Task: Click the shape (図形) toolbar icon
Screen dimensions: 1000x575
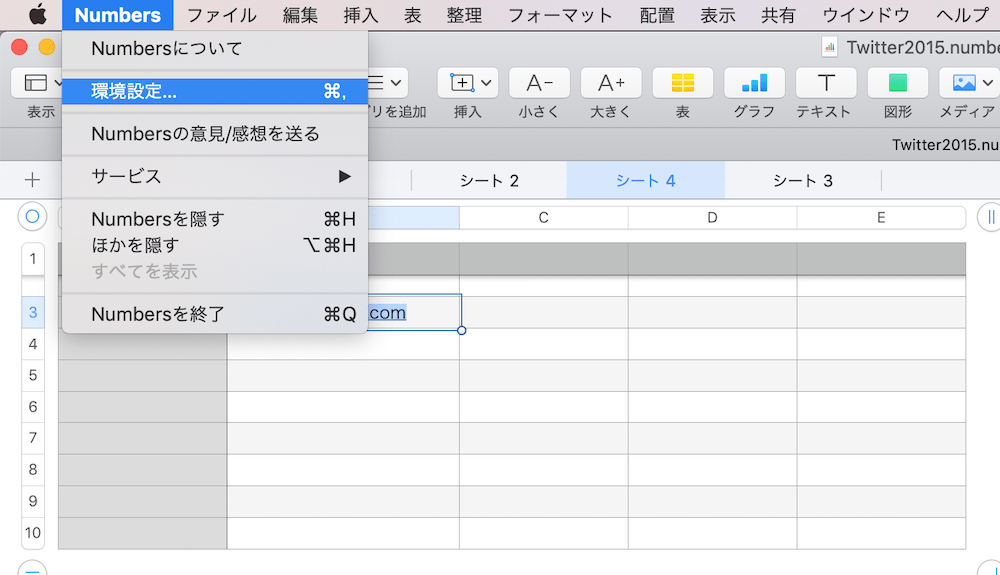Action: [897, 83]
